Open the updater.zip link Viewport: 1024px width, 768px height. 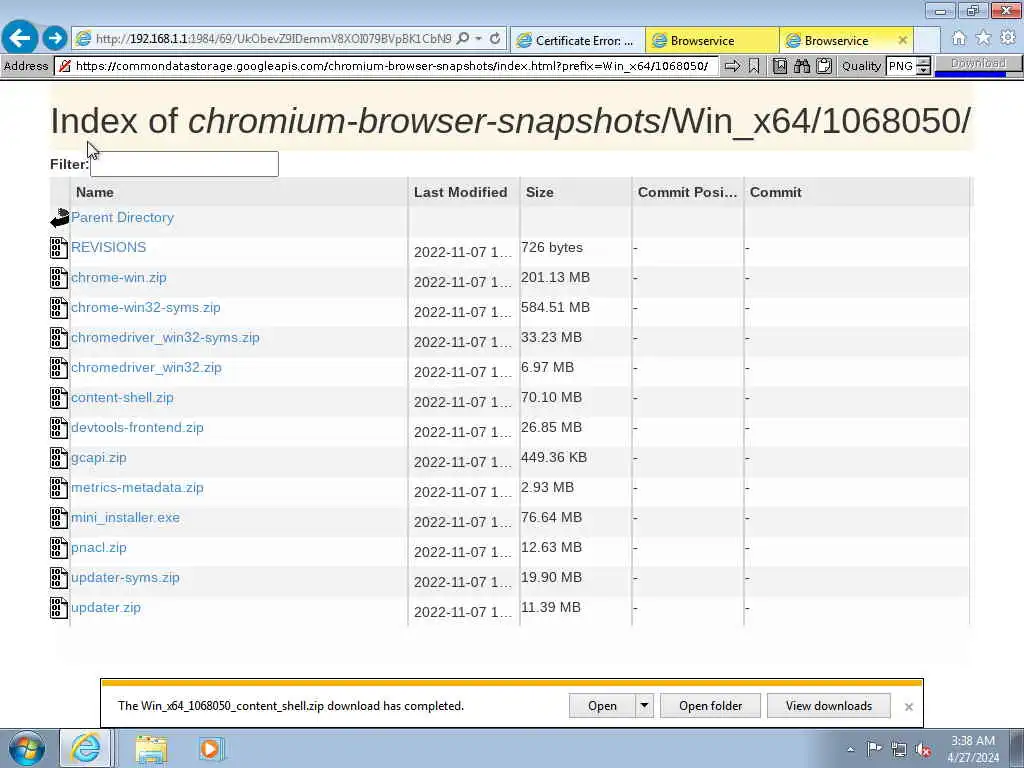[106, 608]
